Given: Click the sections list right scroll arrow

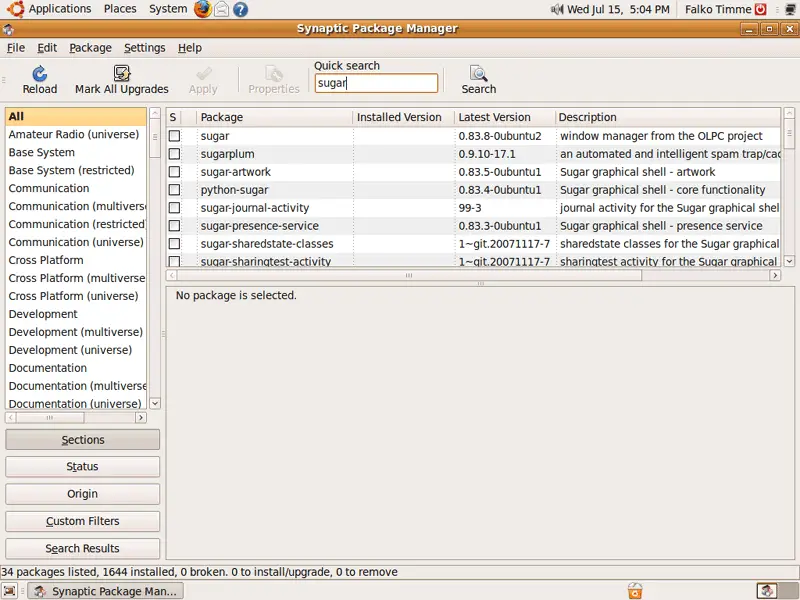Looking at the screenshot, I should 141,418.
